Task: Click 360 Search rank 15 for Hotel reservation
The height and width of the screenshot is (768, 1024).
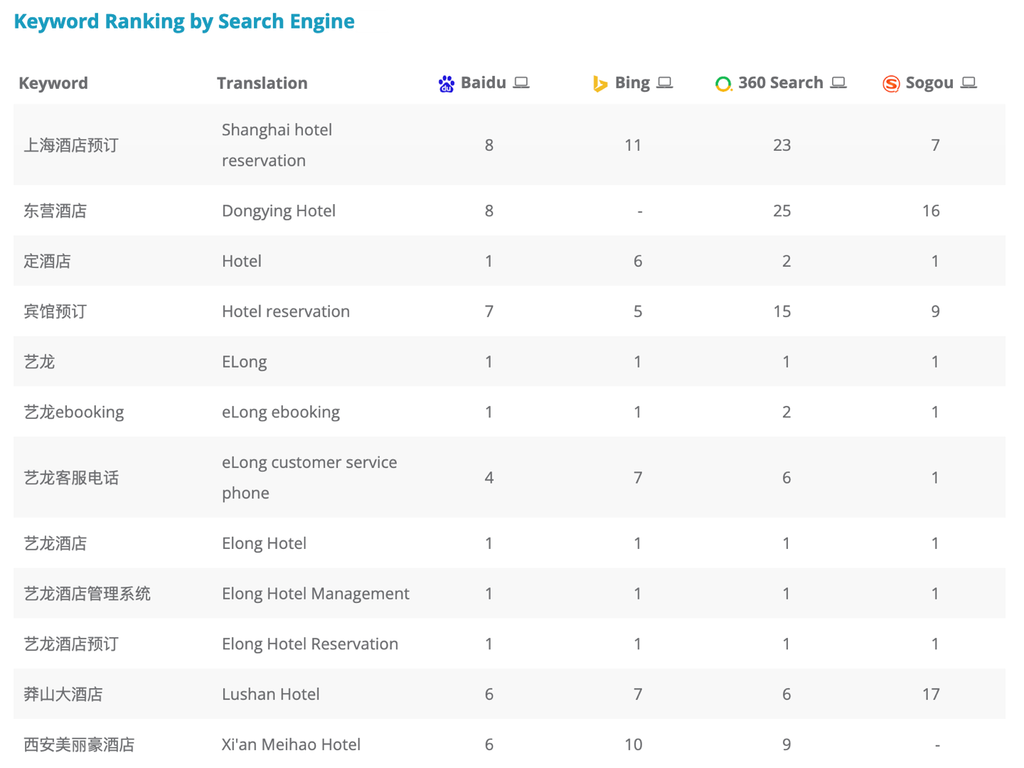Action: [x=782, y=312]
